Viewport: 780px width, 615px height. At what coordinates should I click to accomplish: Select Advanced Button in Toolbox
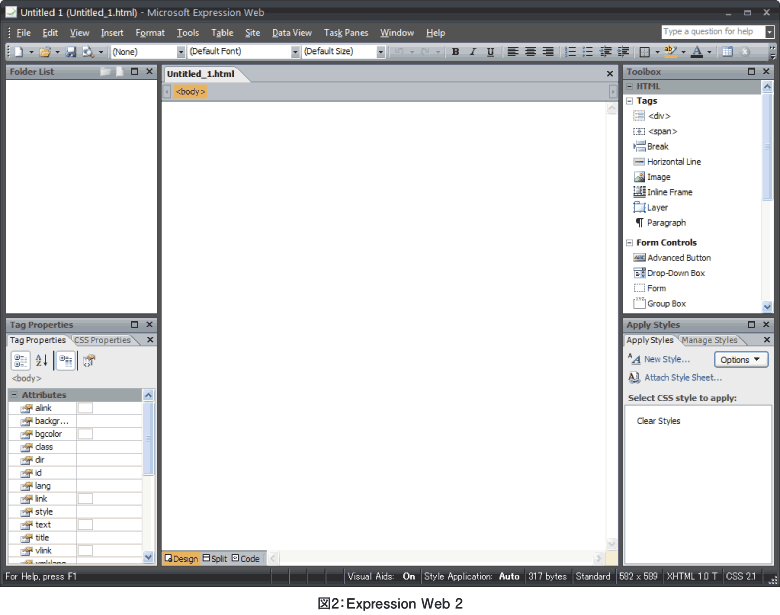click(x=672, y=258)
